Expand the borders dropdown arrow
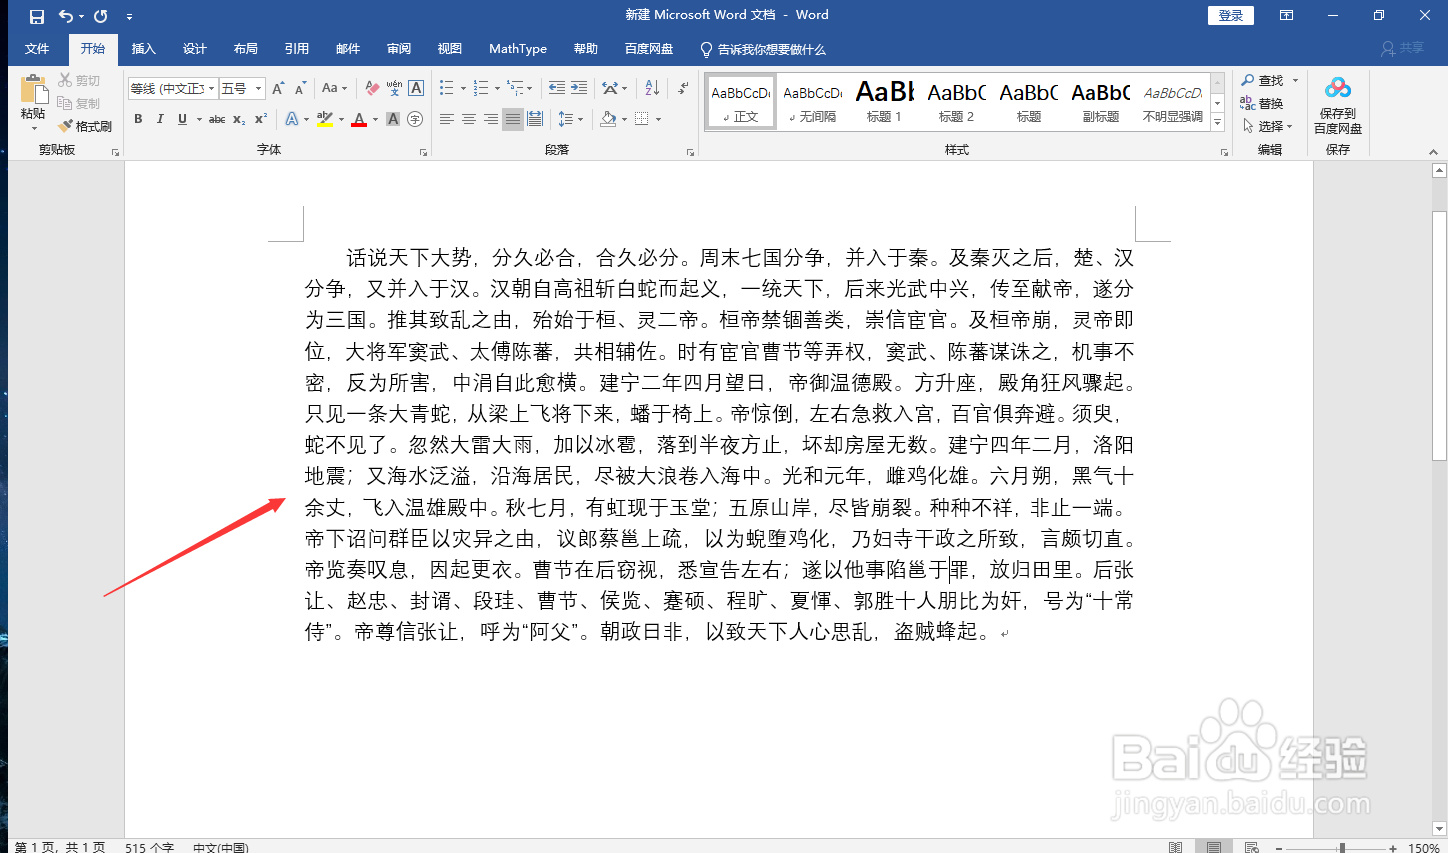The height and width of the screenshot is (853, 1448). click(x=659, y=119)
